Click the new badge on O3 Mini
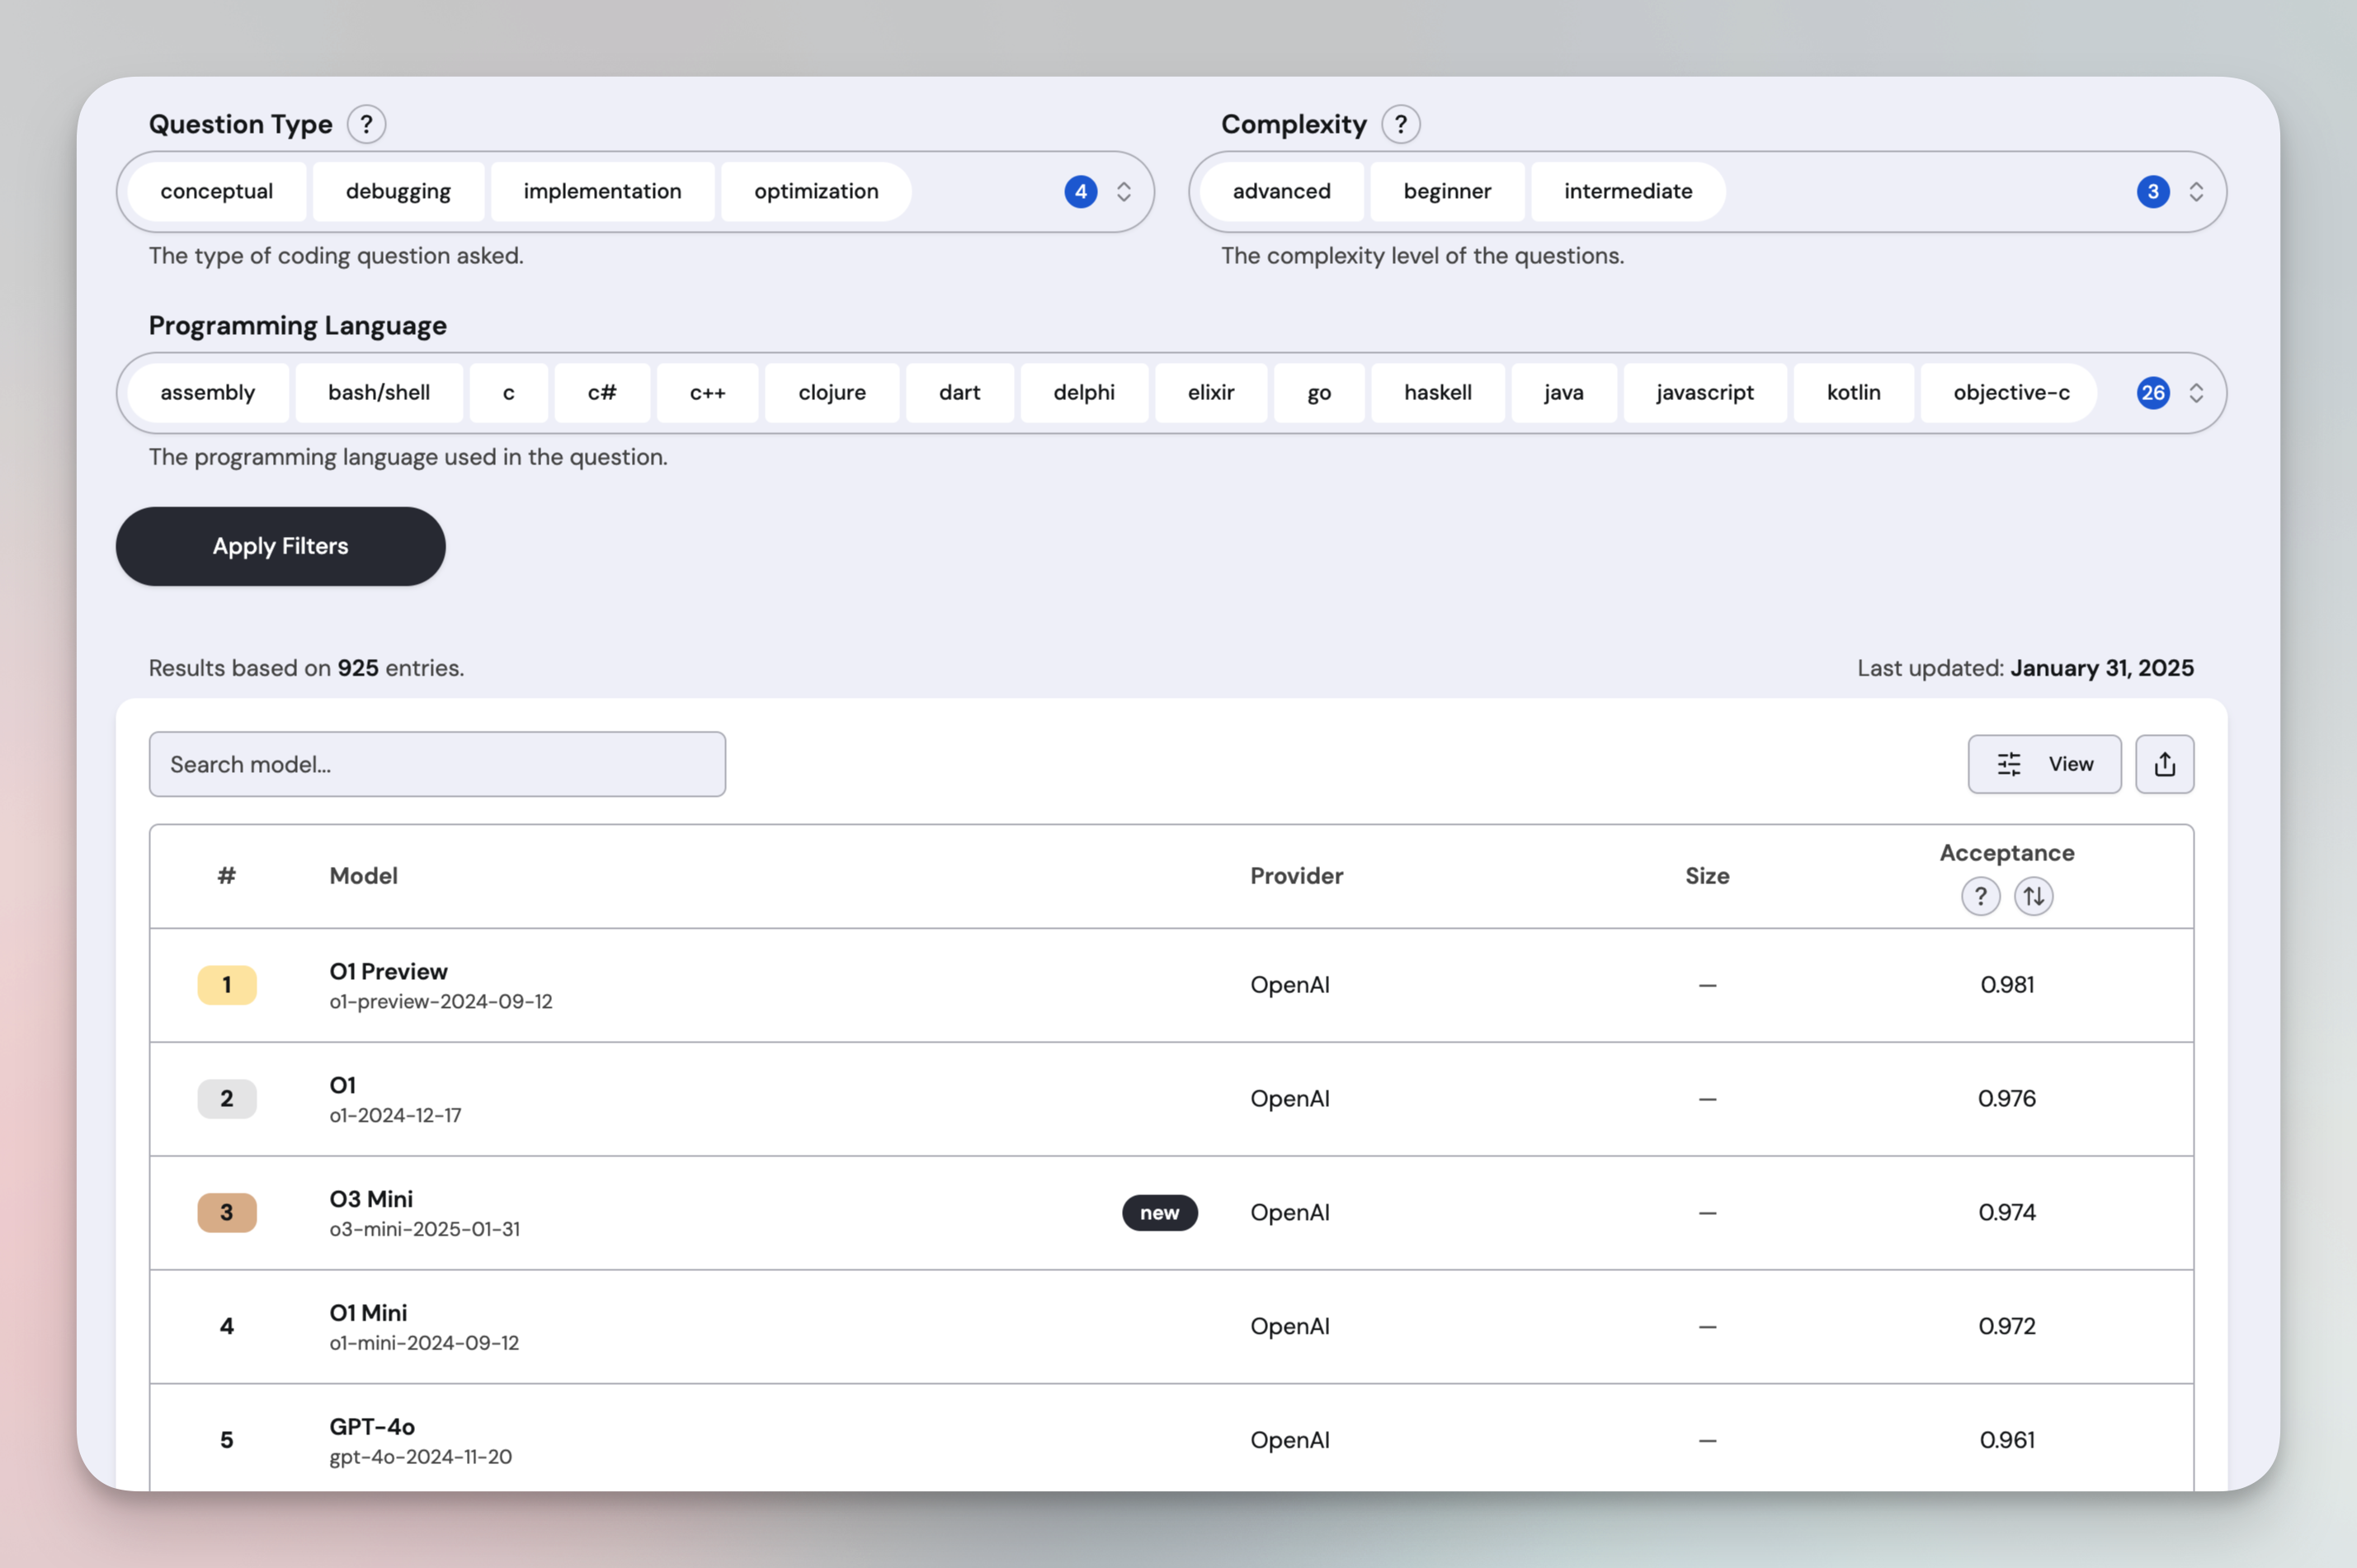The height and width of the screenshot is (1568, 2357). tap(1159, 1212)
